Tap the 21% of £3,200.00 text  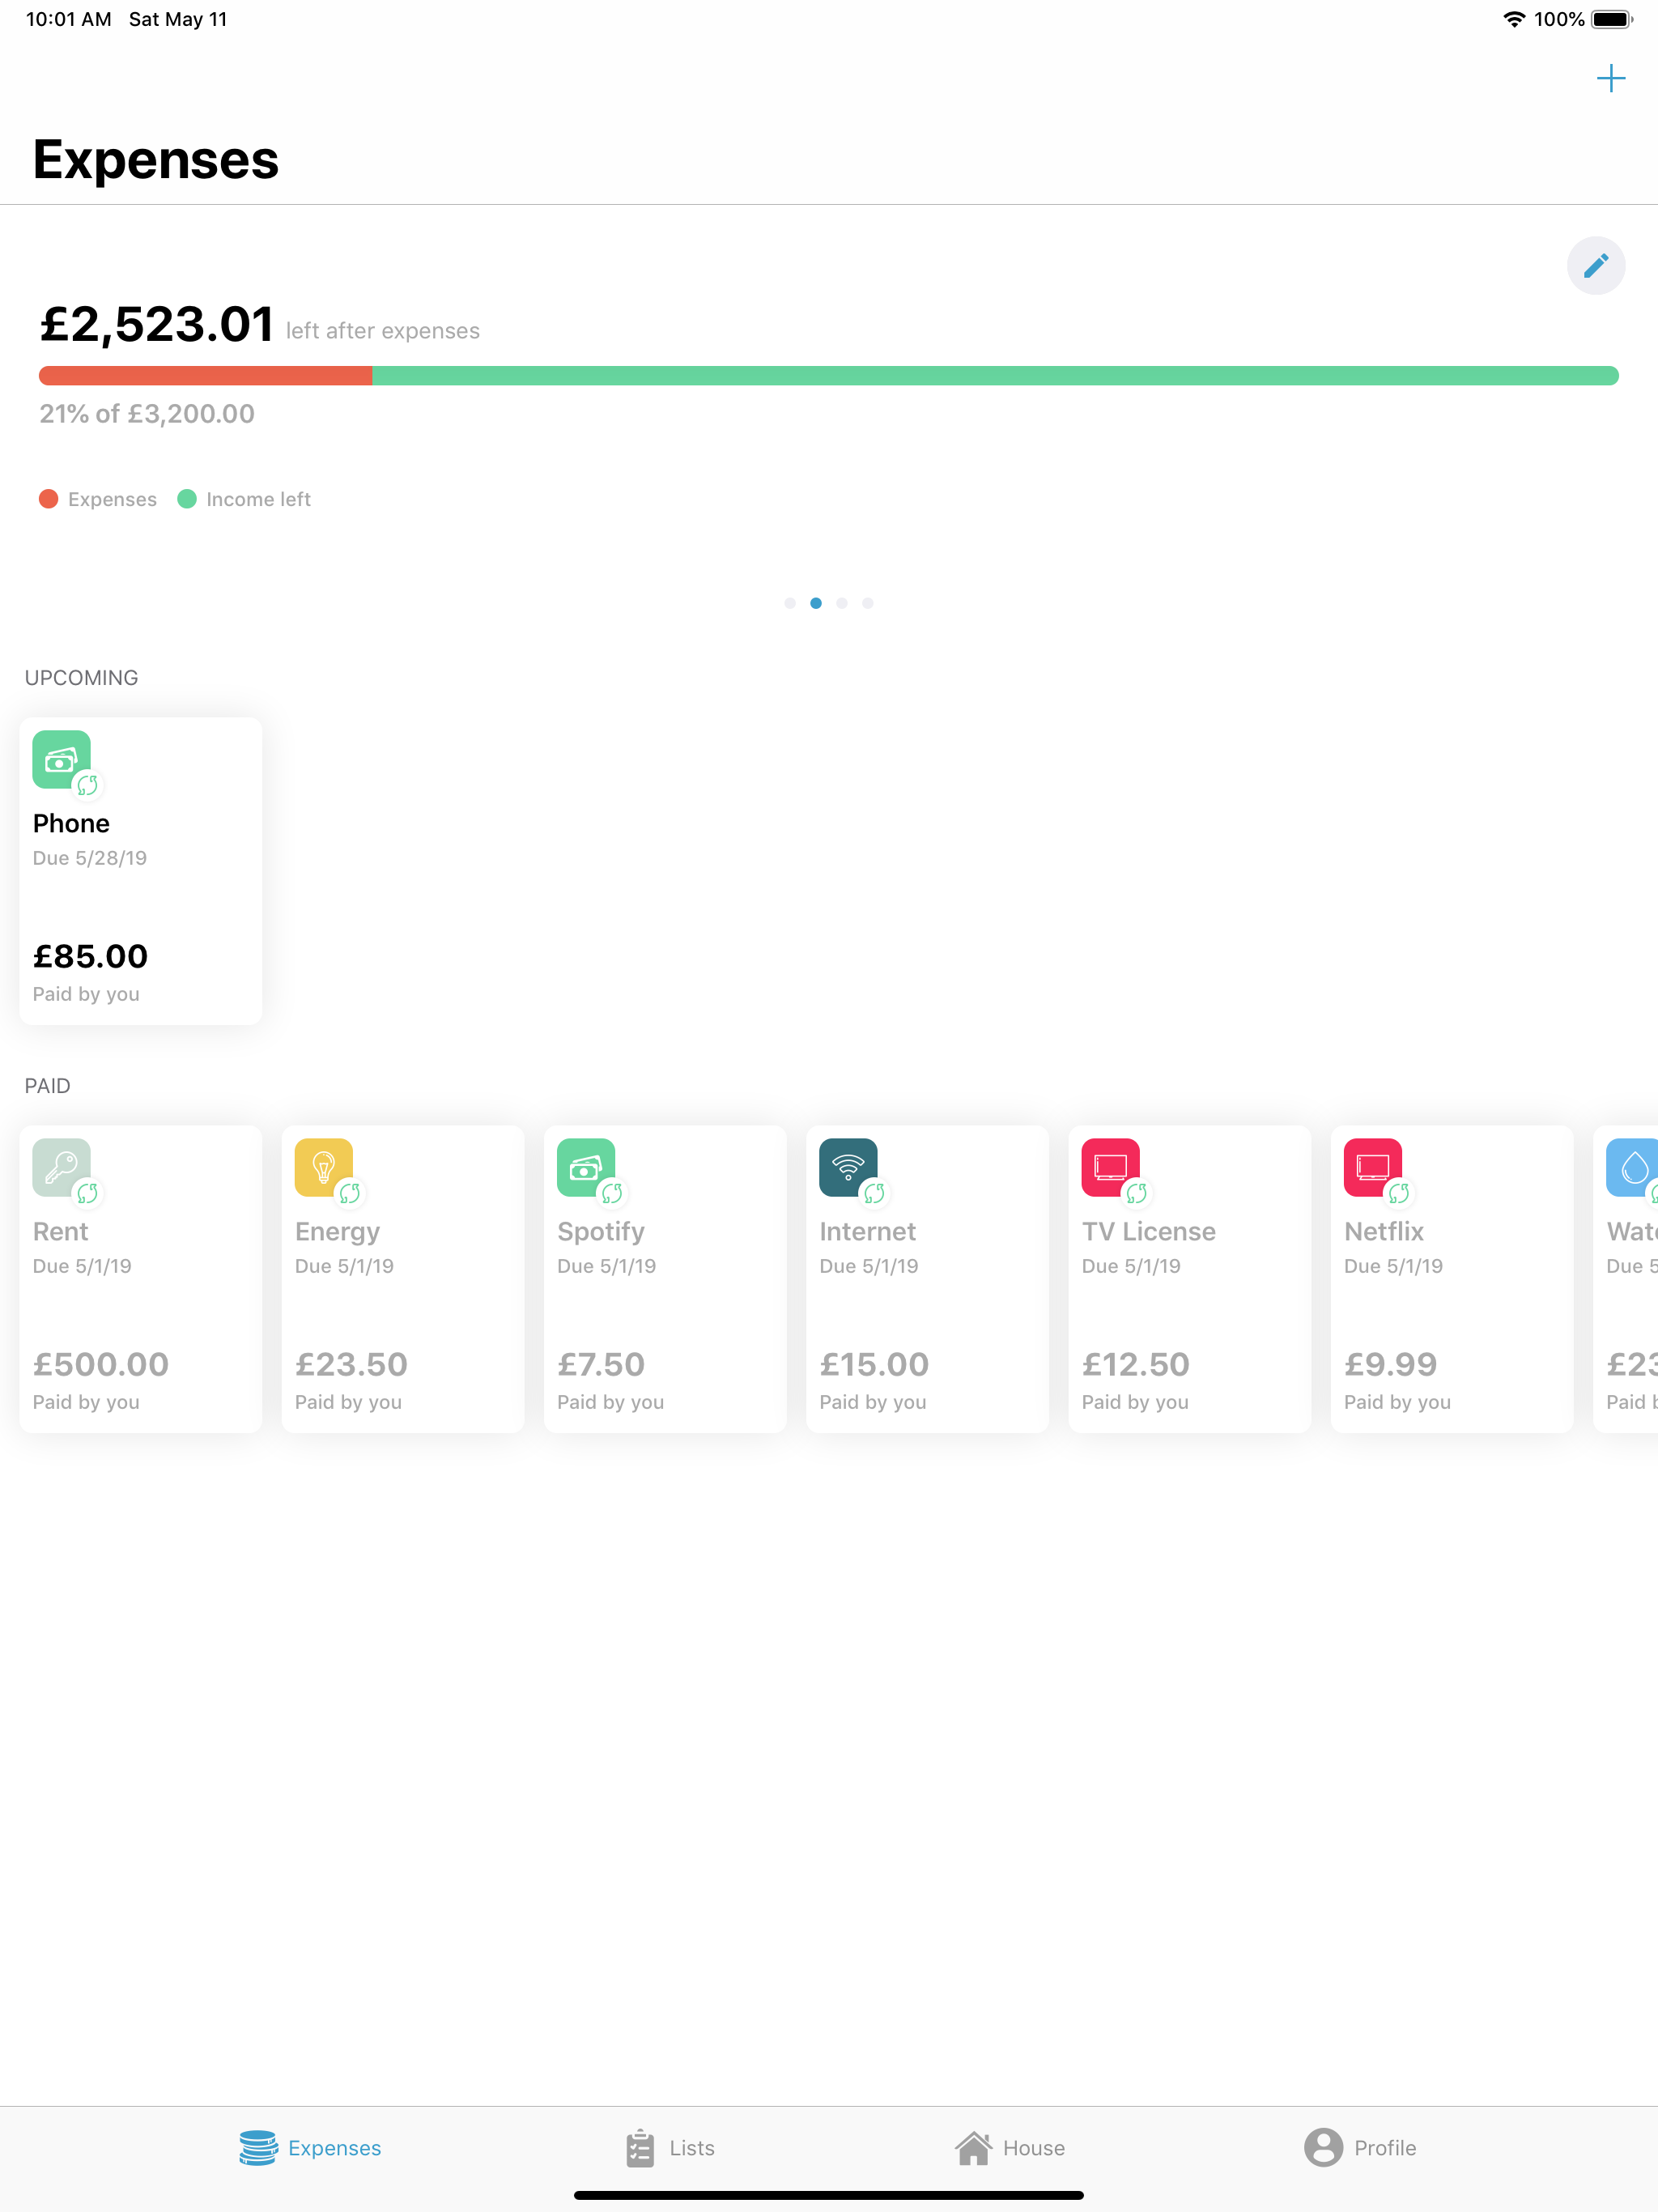point(147,414)
